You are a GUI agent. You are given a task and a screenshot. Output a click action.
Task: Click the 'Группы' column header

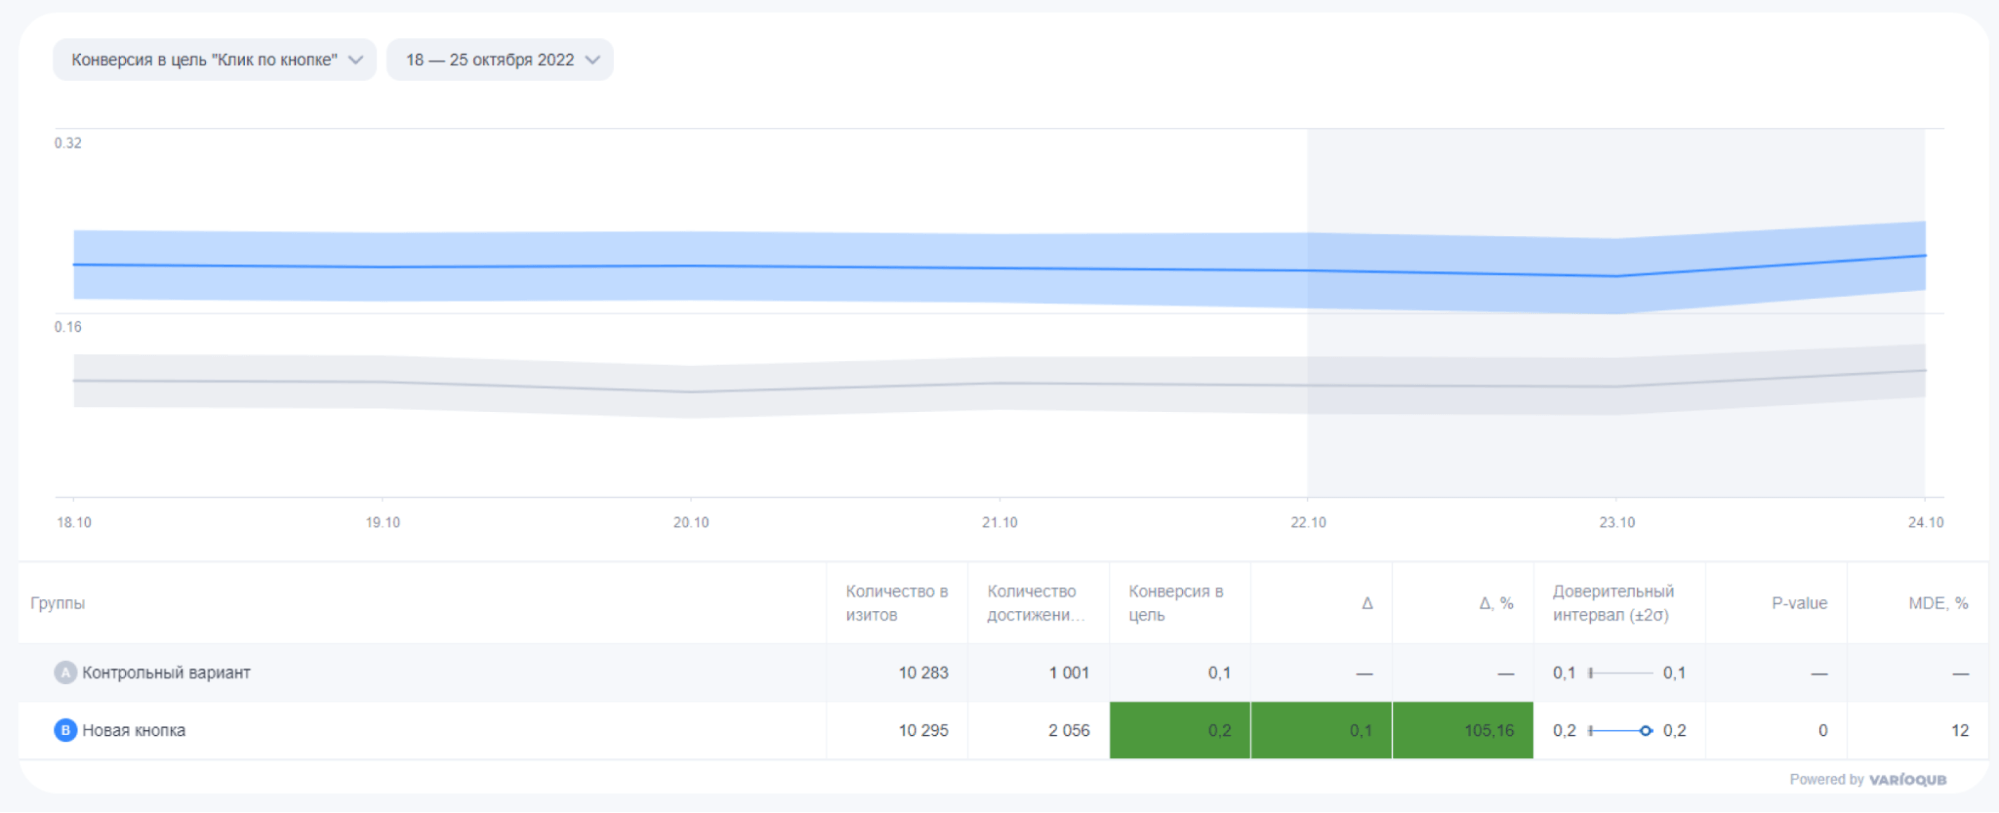point(58,603)
